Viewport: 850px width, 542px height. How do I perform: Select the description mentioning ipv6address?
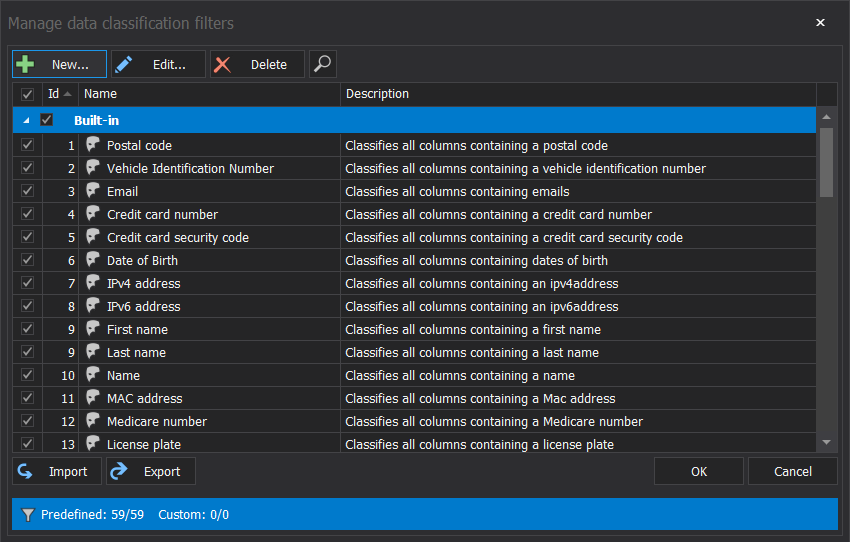tap(481, 307)
